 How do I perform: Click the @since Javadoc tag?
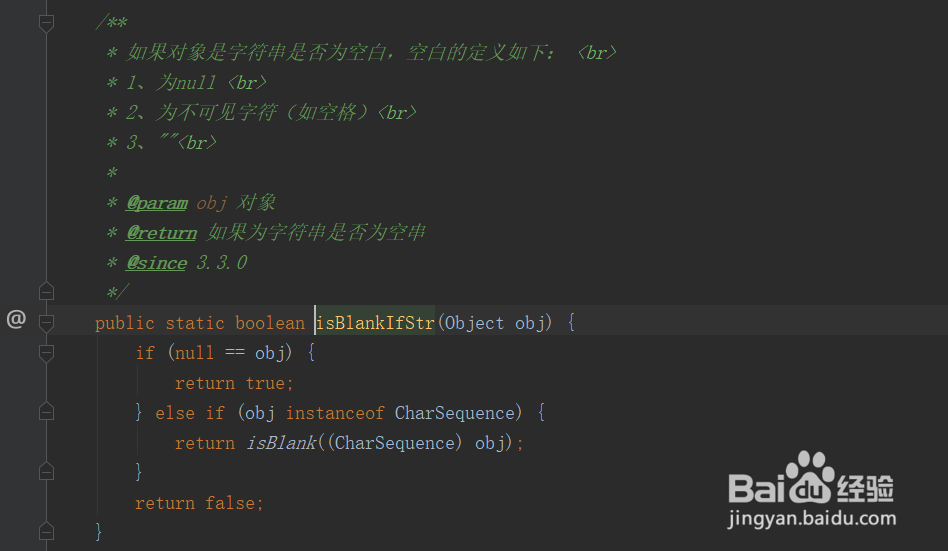(156, 263)
